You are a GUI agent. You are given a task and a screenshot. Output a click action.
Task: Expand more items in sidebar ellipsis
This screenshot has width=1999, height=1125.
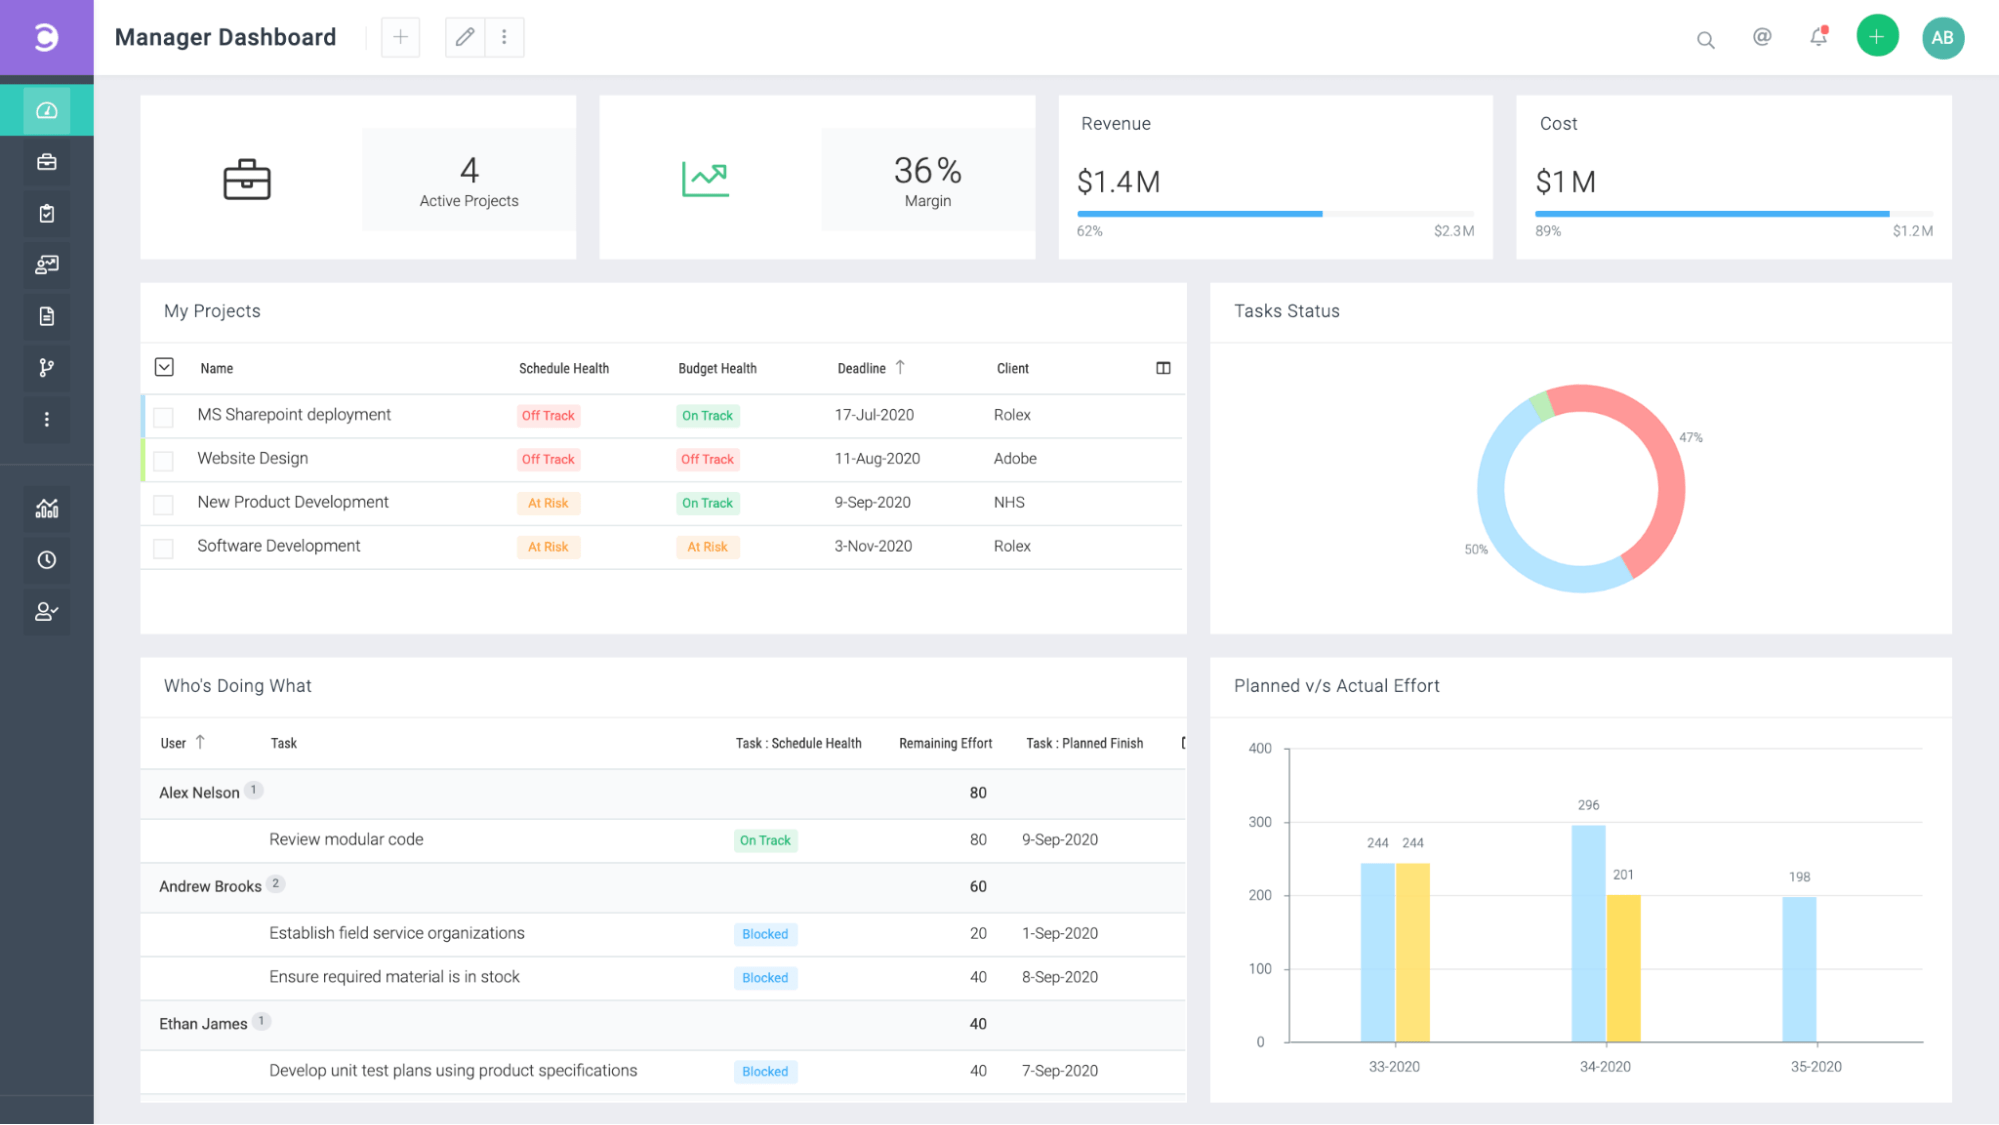(47, 419)
